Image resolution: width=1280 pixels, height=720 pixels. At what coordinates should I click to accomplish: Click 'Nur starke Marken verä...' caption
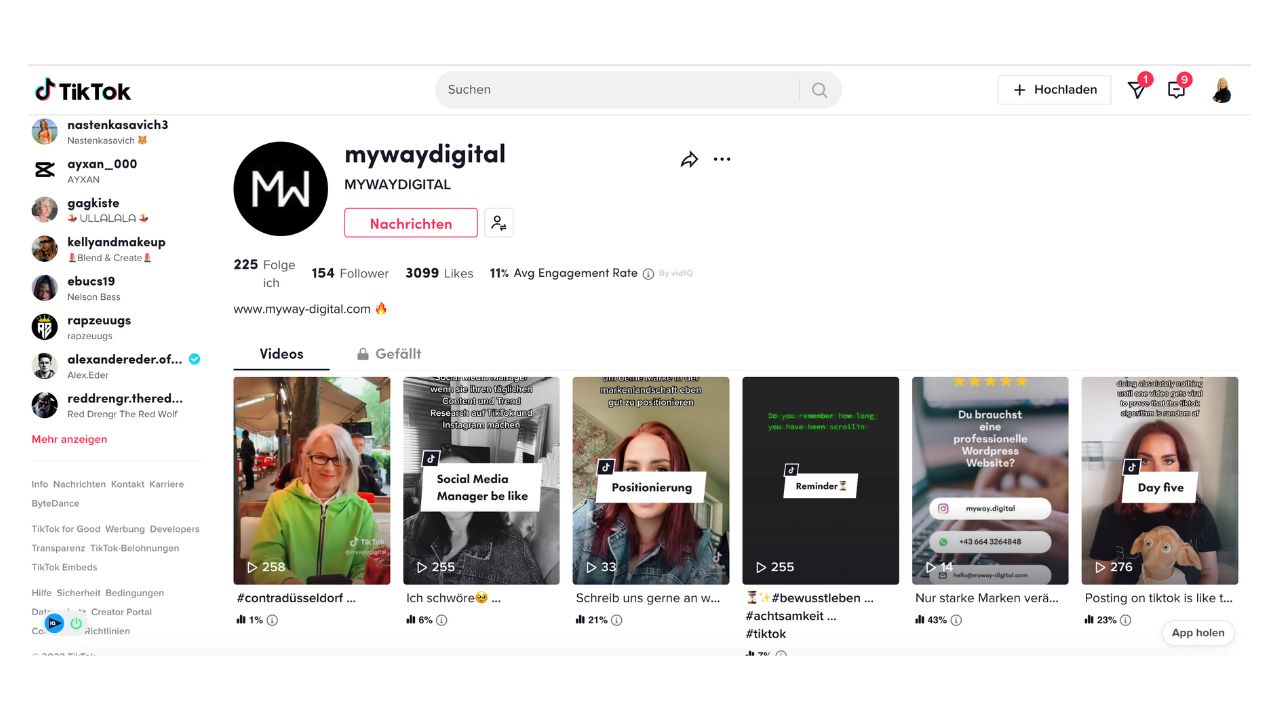pyautogui.click(x=986, y=598)
